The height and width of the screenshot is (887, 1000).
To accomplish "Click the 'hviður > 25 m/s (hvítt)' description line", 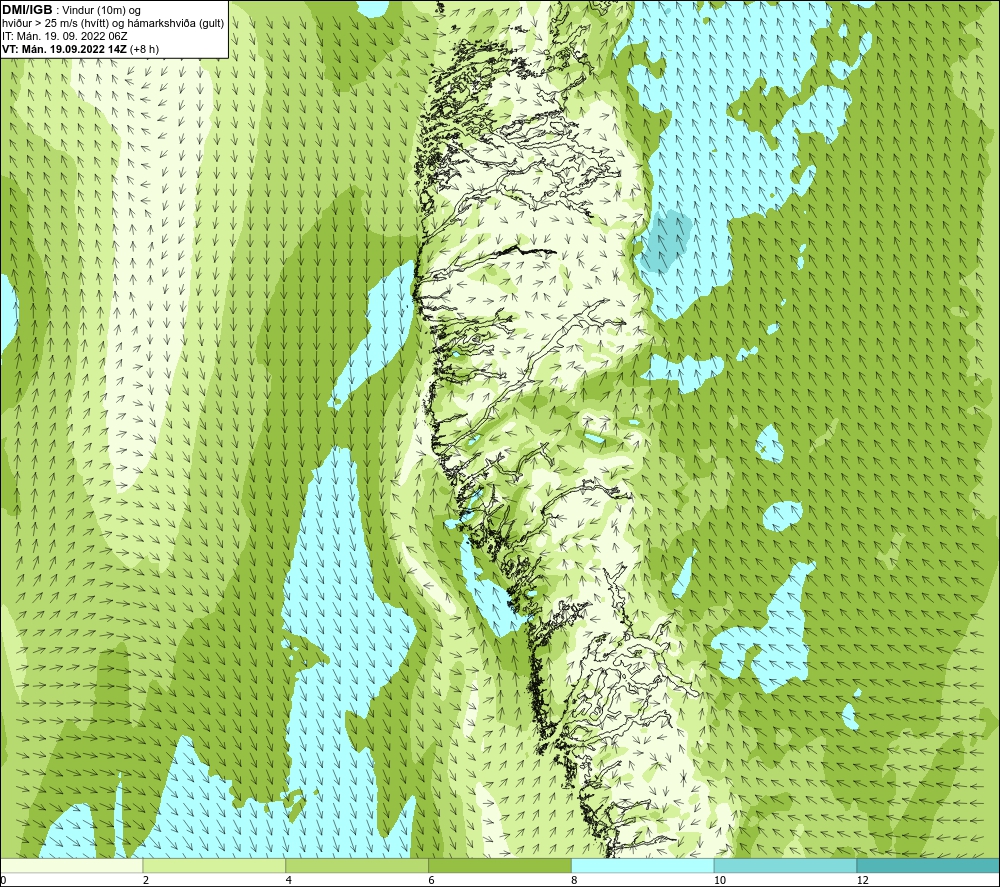I will (x=113, y=24).
